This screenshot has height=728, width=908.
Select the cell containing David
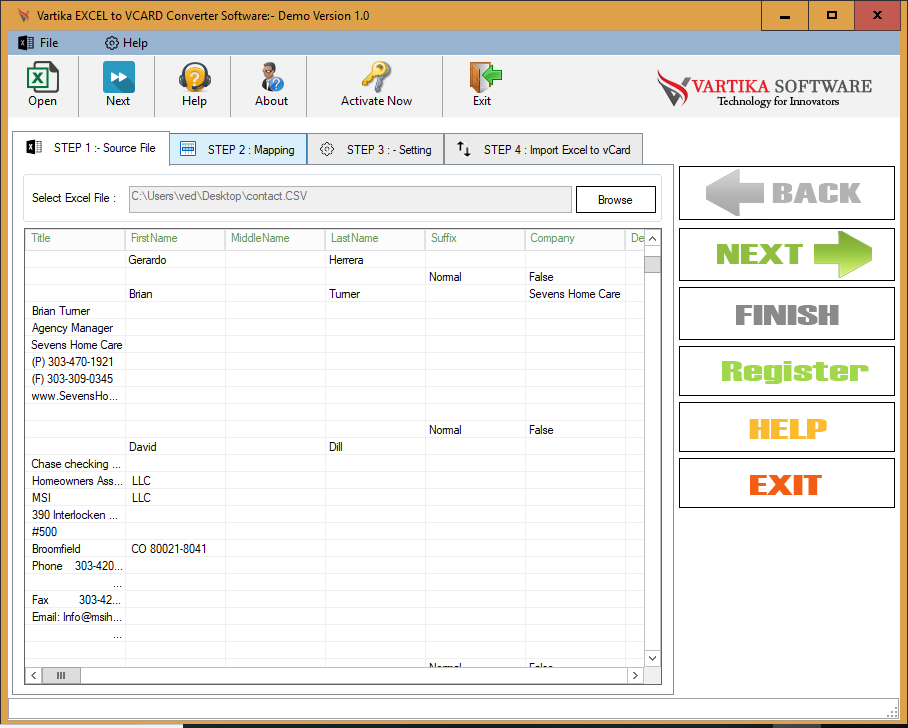(175, 447)
